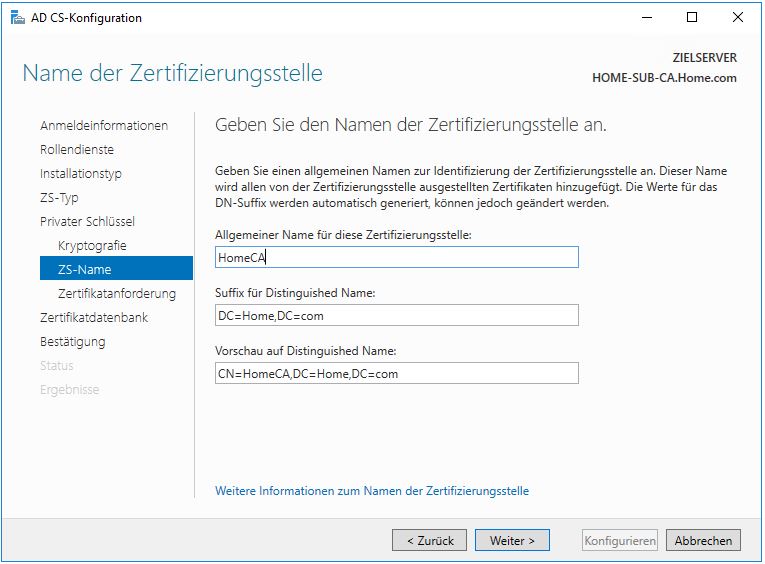Open the Kryptografie sub-step
Screen dimensions: 765x564
tap(92, 246)
